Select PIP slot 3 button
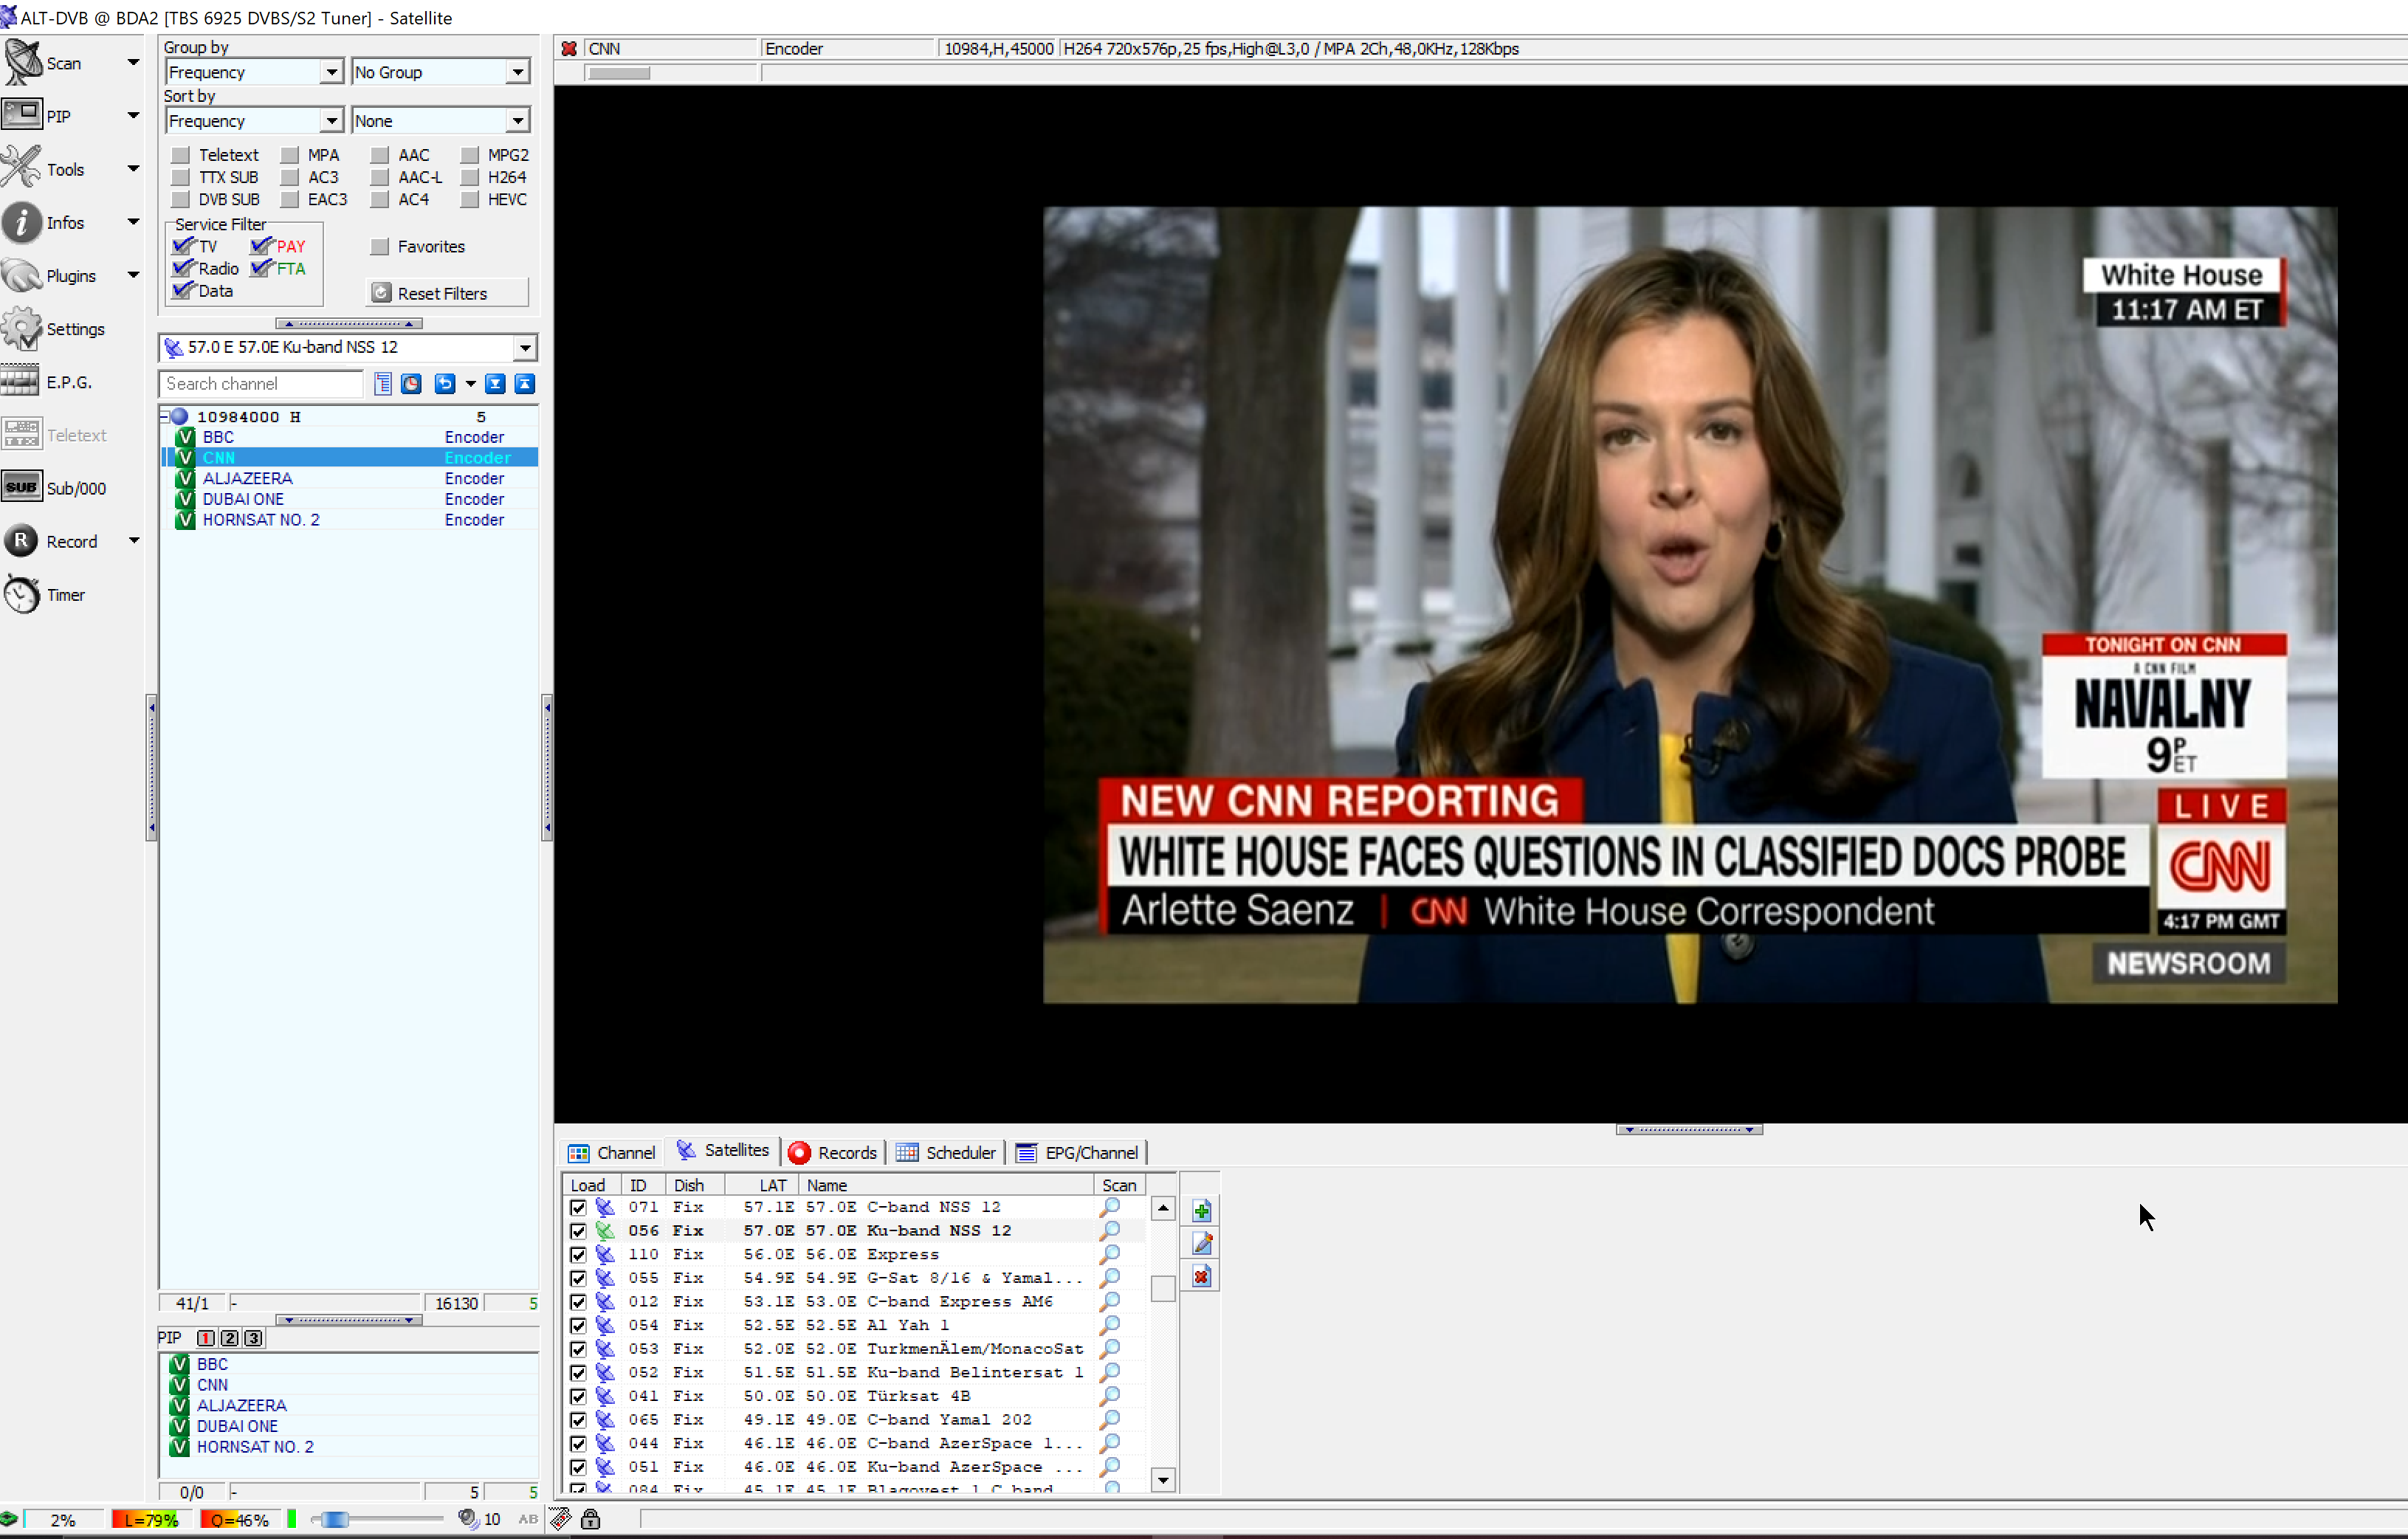The width and height of the screenshot is (2408, 1539). (254, 1338)
